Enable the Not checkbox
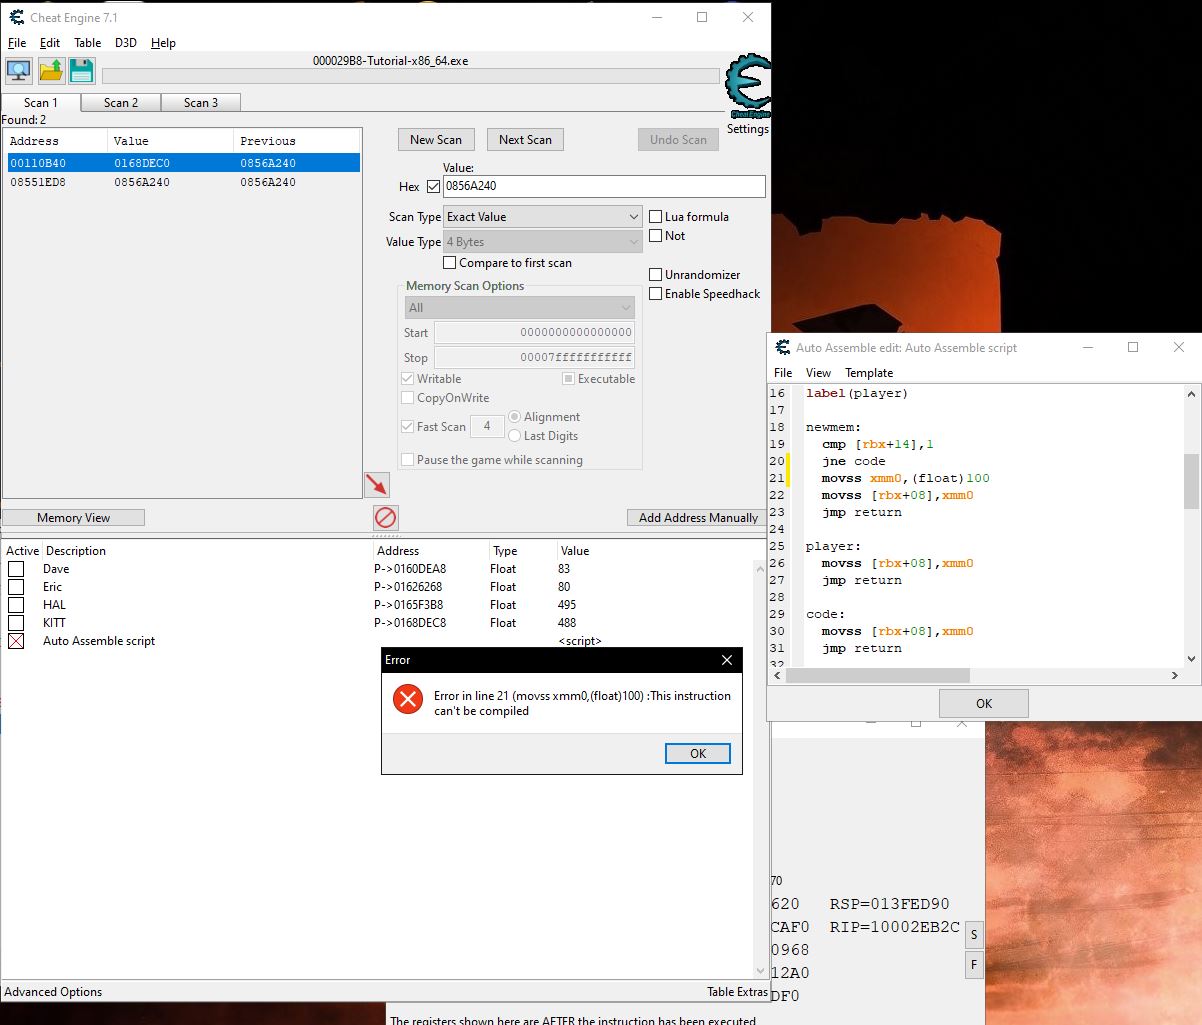This screenshot has width=1202, height=1025. tap(656, 236)
